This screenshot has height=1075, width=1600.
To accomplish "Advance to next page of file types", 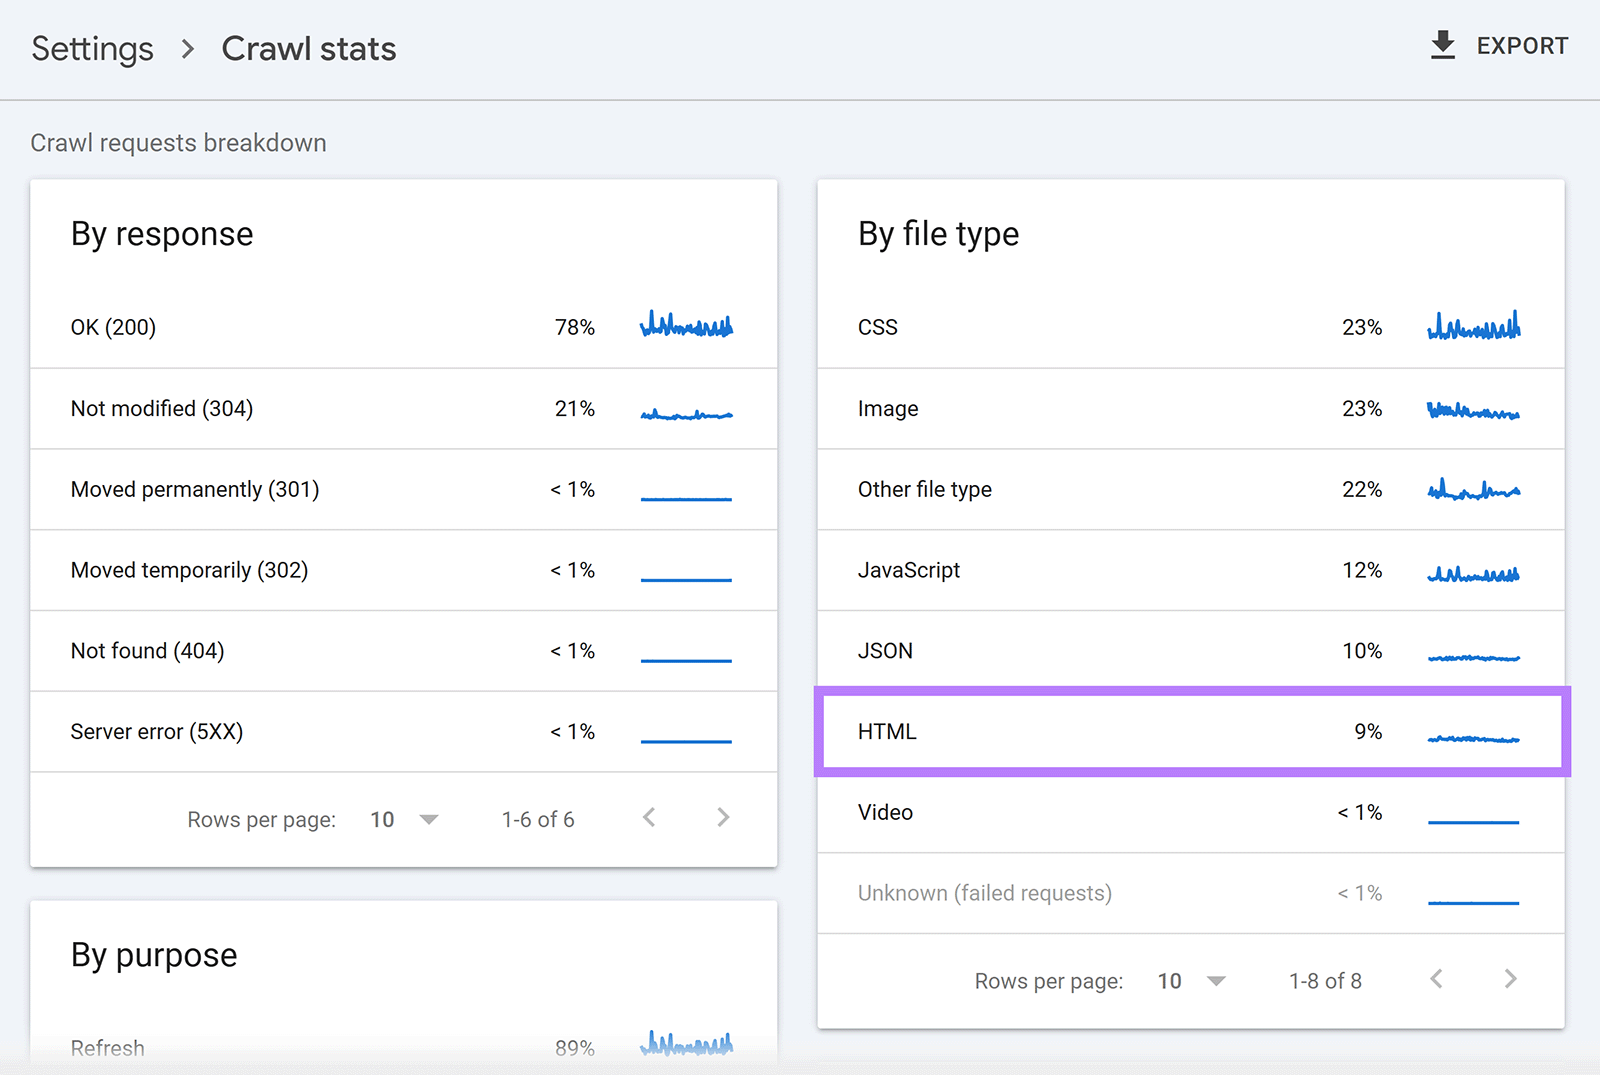I will (1510, 980).
